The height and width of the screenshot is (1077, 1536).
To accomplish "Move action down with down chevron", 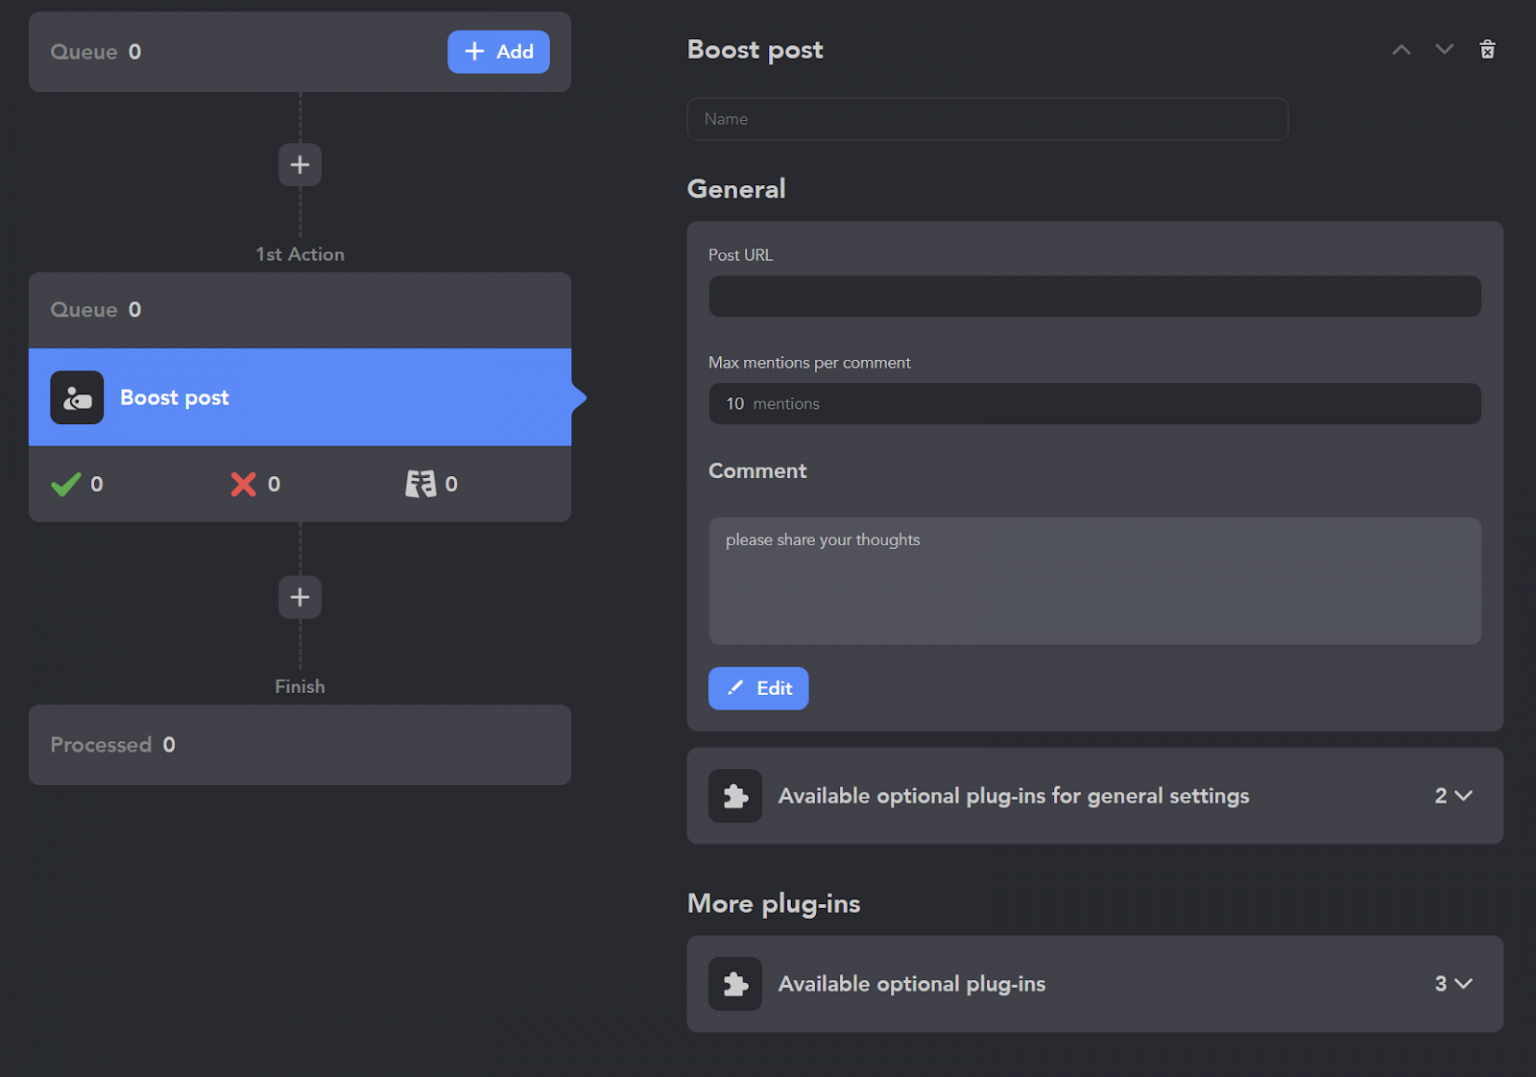I will [x=1444, y=50].
